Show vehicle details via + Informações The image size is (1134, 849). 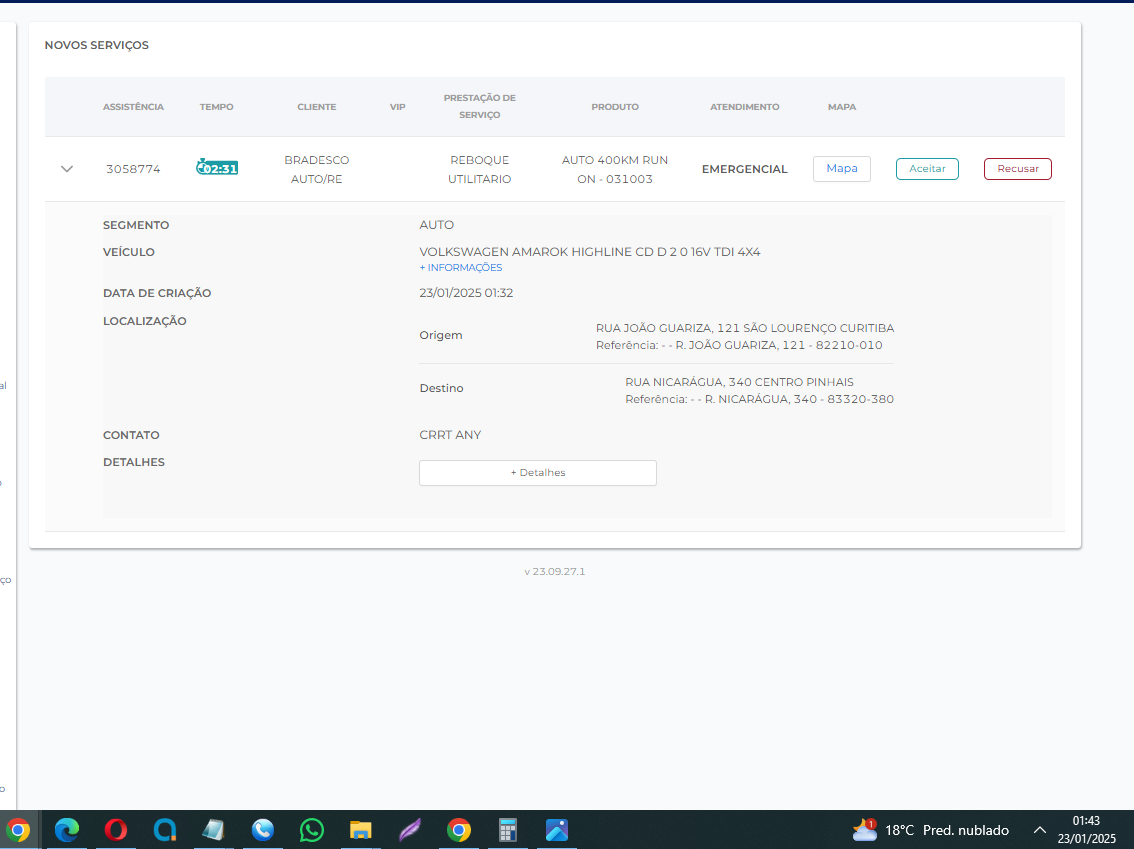pos(461,268)
